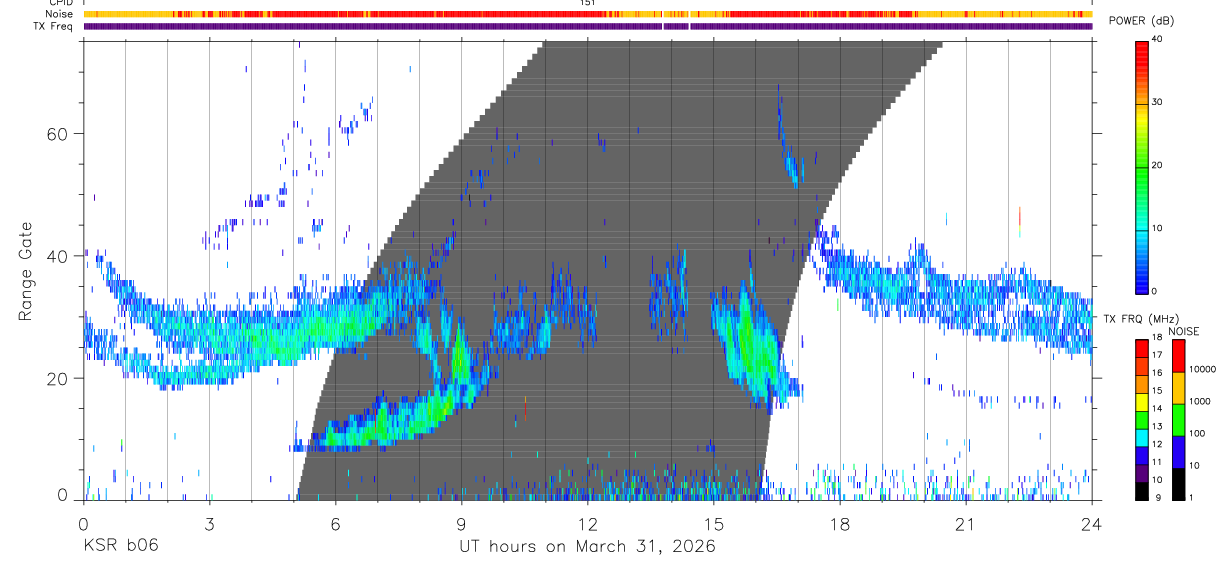Click the TX Freq row label at top left
1228x567 pixels.
point(53,26)
